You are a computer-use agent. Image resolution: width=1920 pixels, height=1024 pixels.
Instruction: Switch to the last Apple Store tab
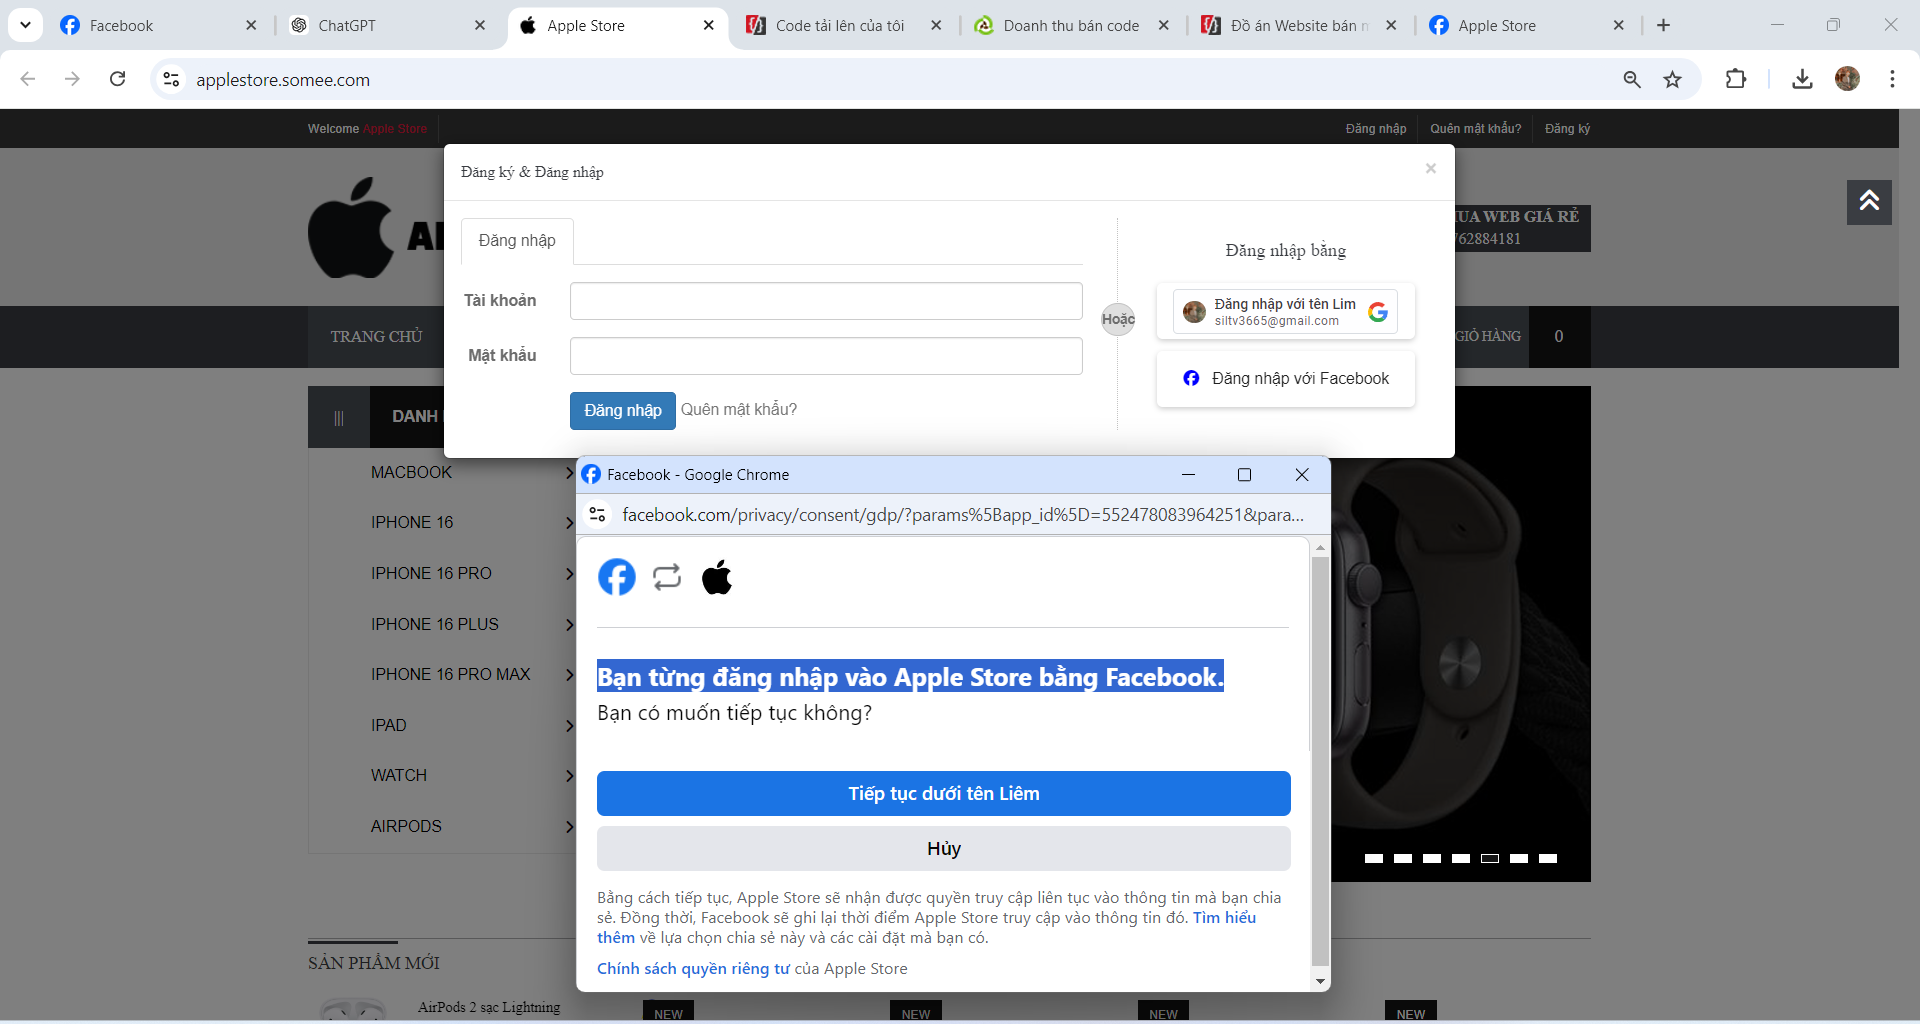pos(1520,25)
